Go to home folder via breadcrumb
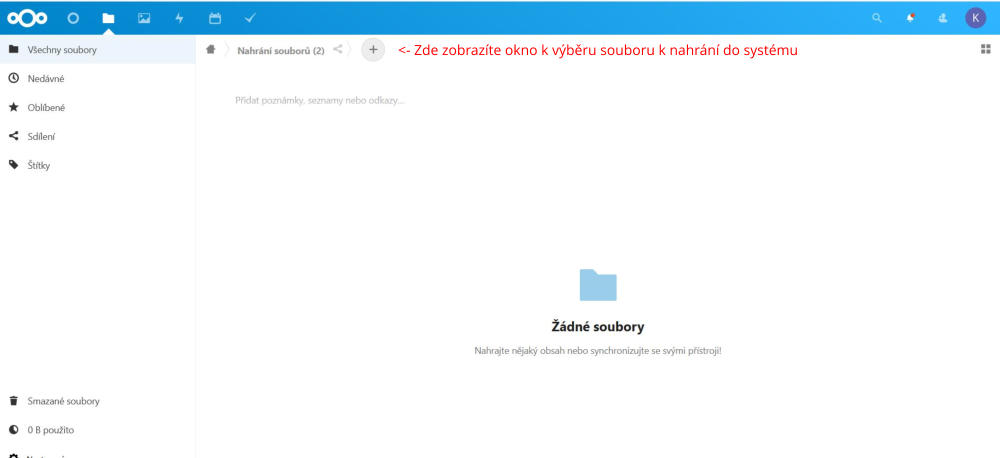 pos(211,49)
